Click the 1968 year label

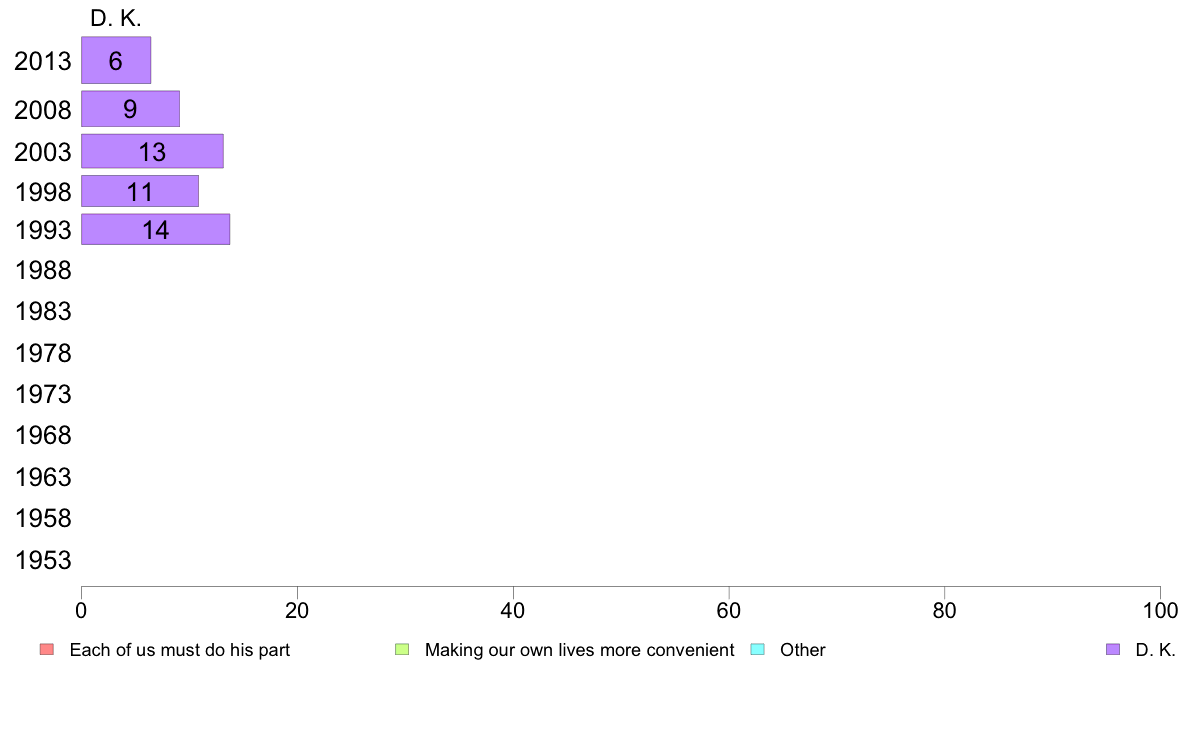pyautogui.click(x=43, y=436)
